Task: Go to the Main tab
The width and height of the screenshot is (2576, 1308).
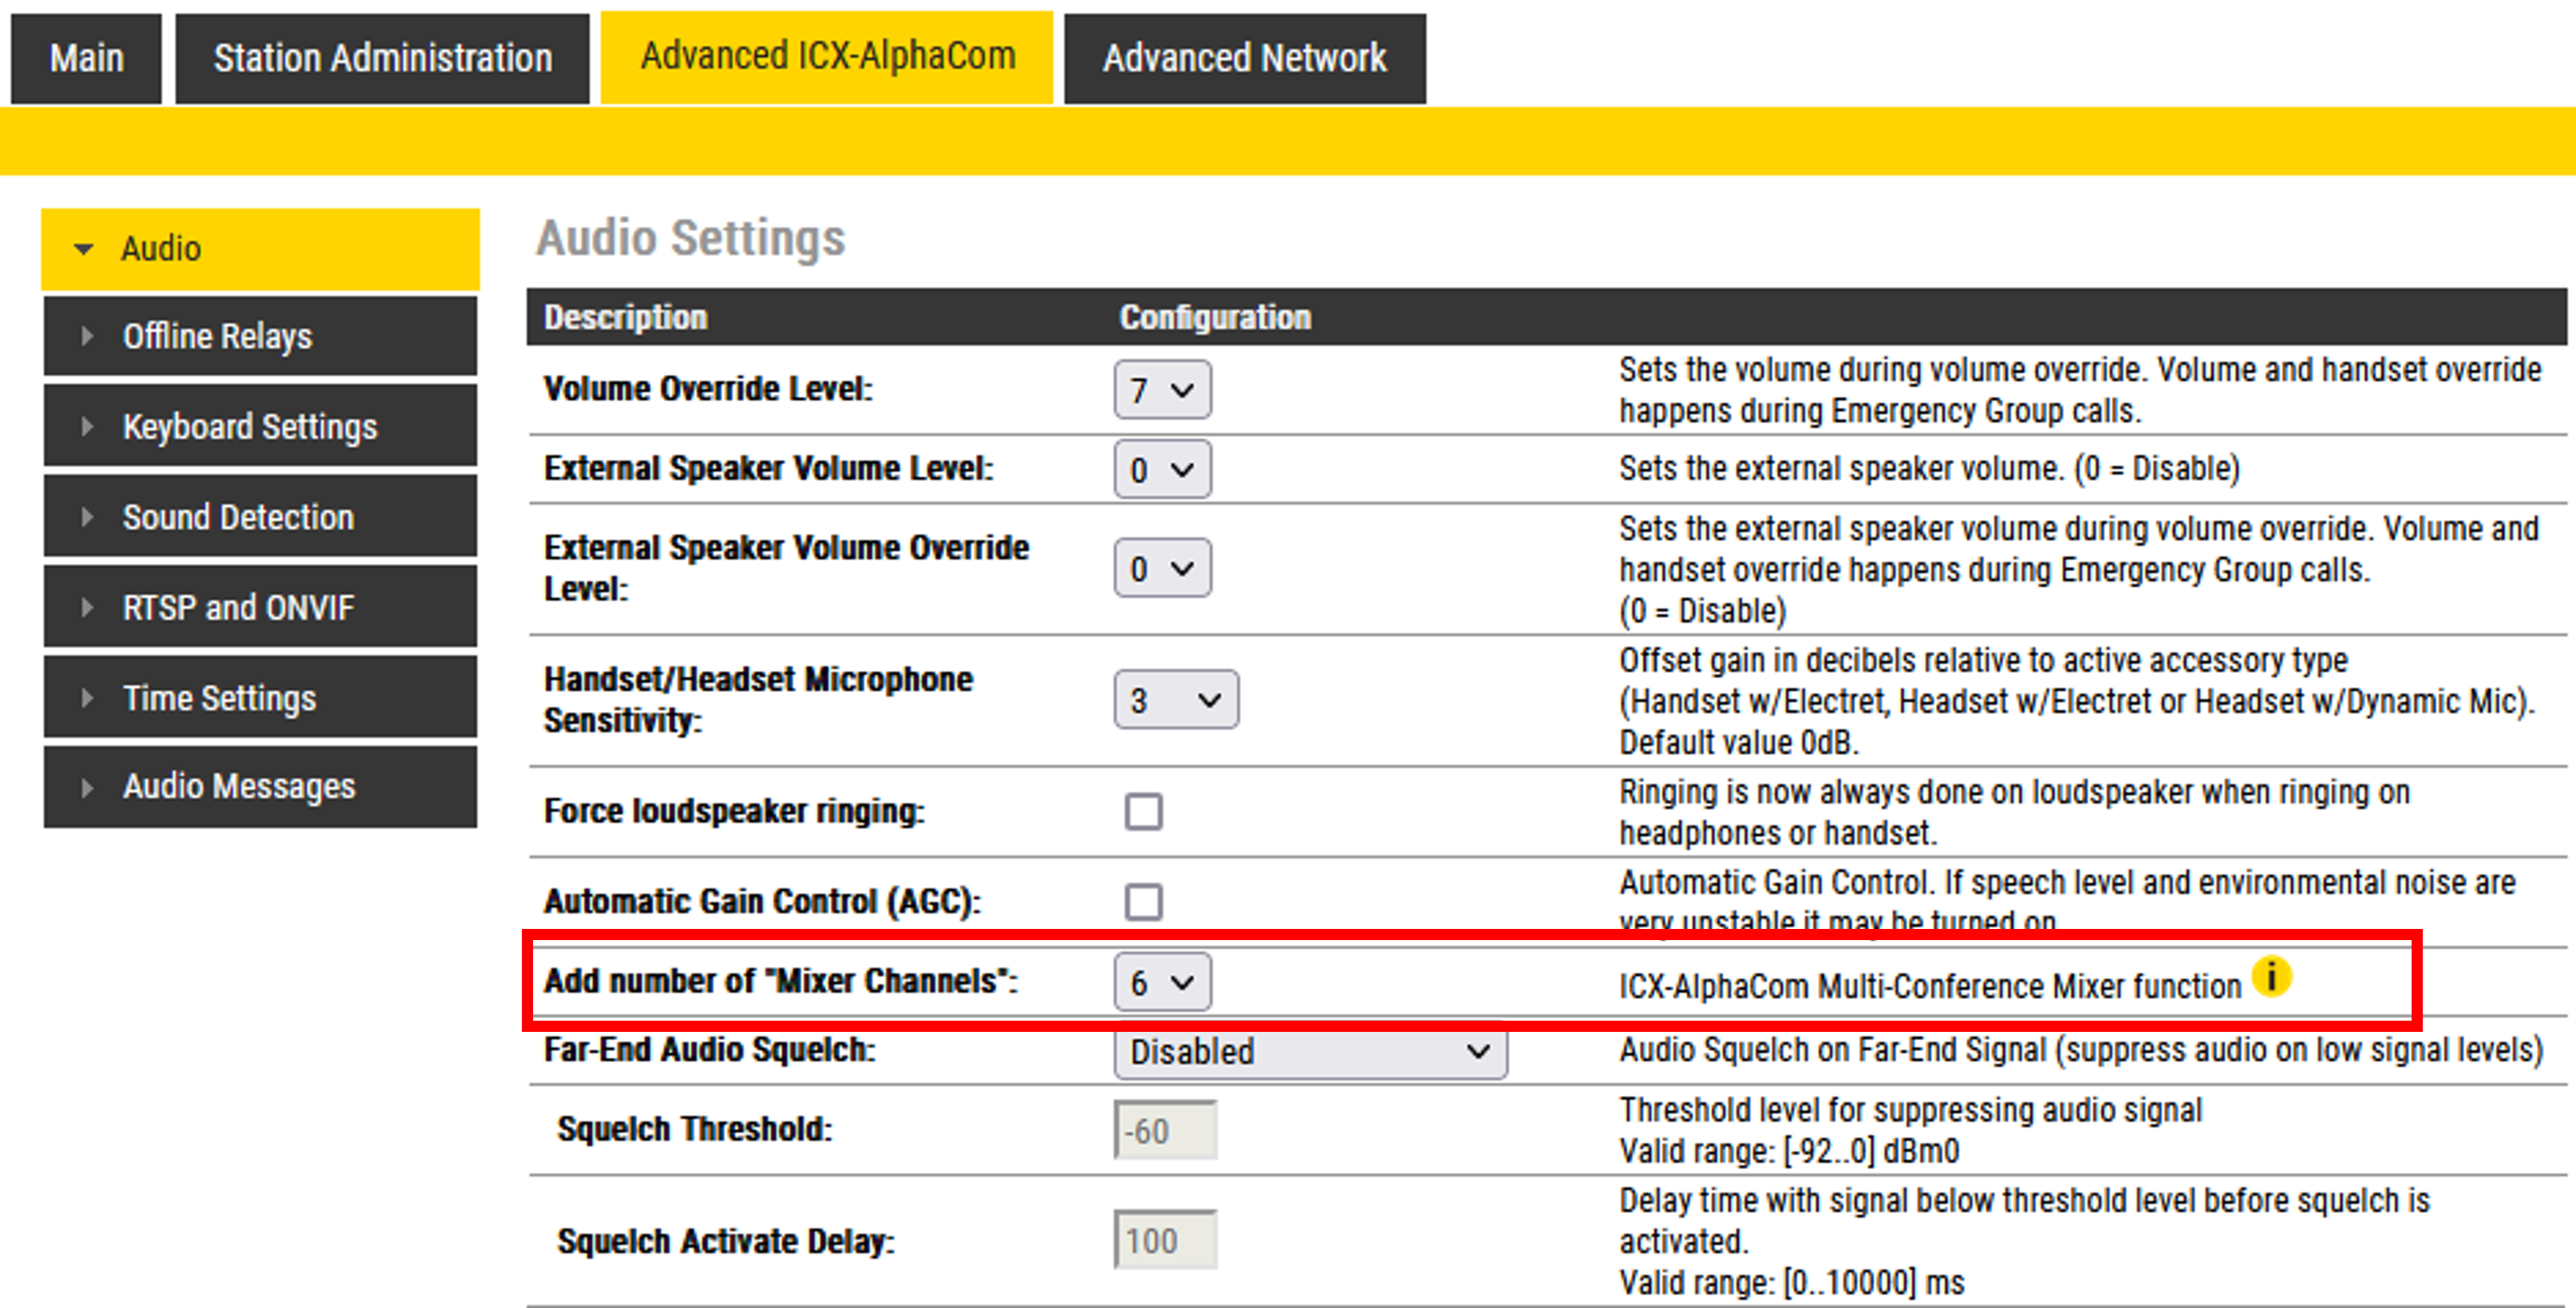Action: (86, 58)
